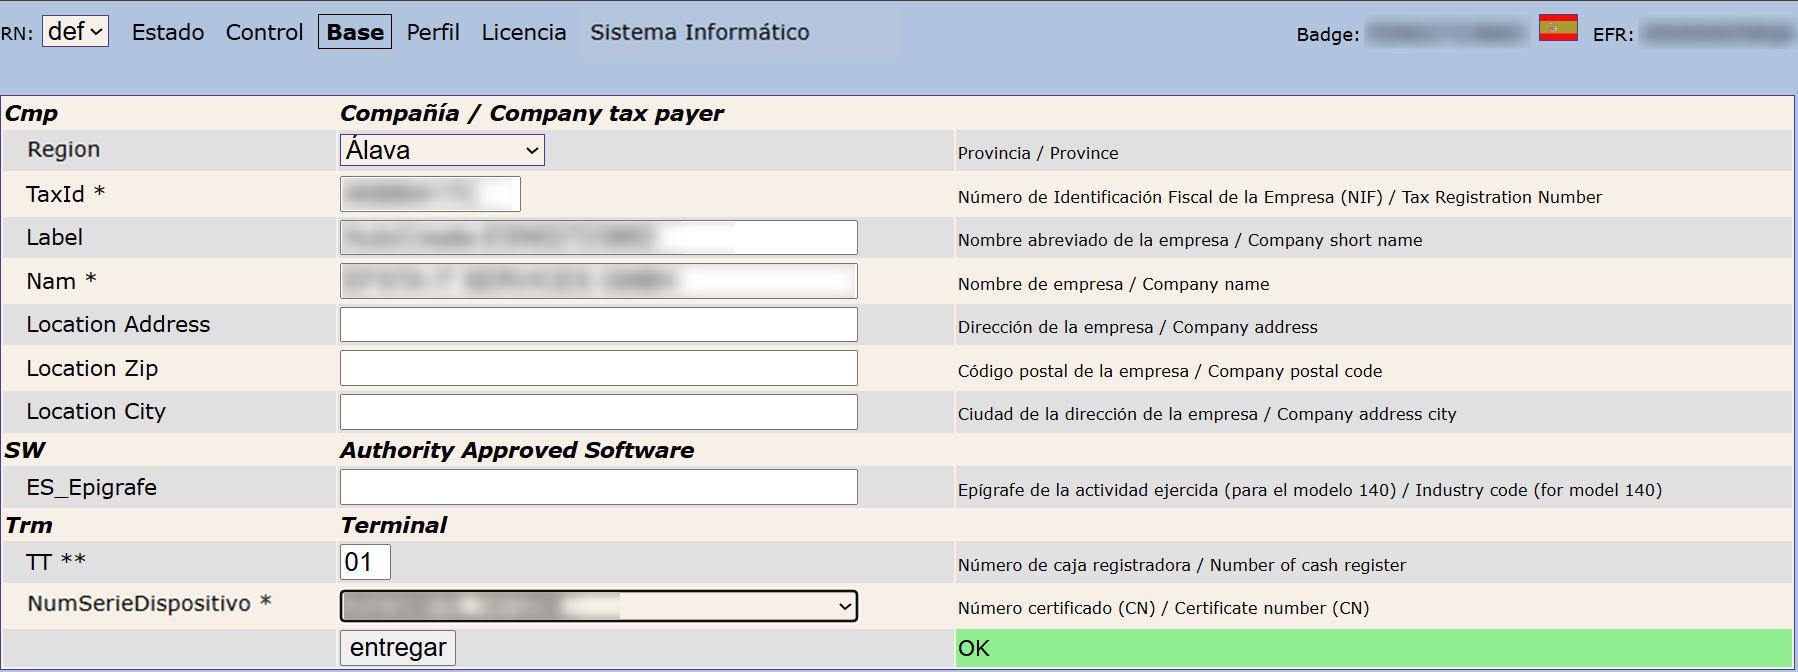This screenshot has width=1798, height=672.
Task: Expand the Region dropdown showing Álava
Action: [x=442, y=150]
